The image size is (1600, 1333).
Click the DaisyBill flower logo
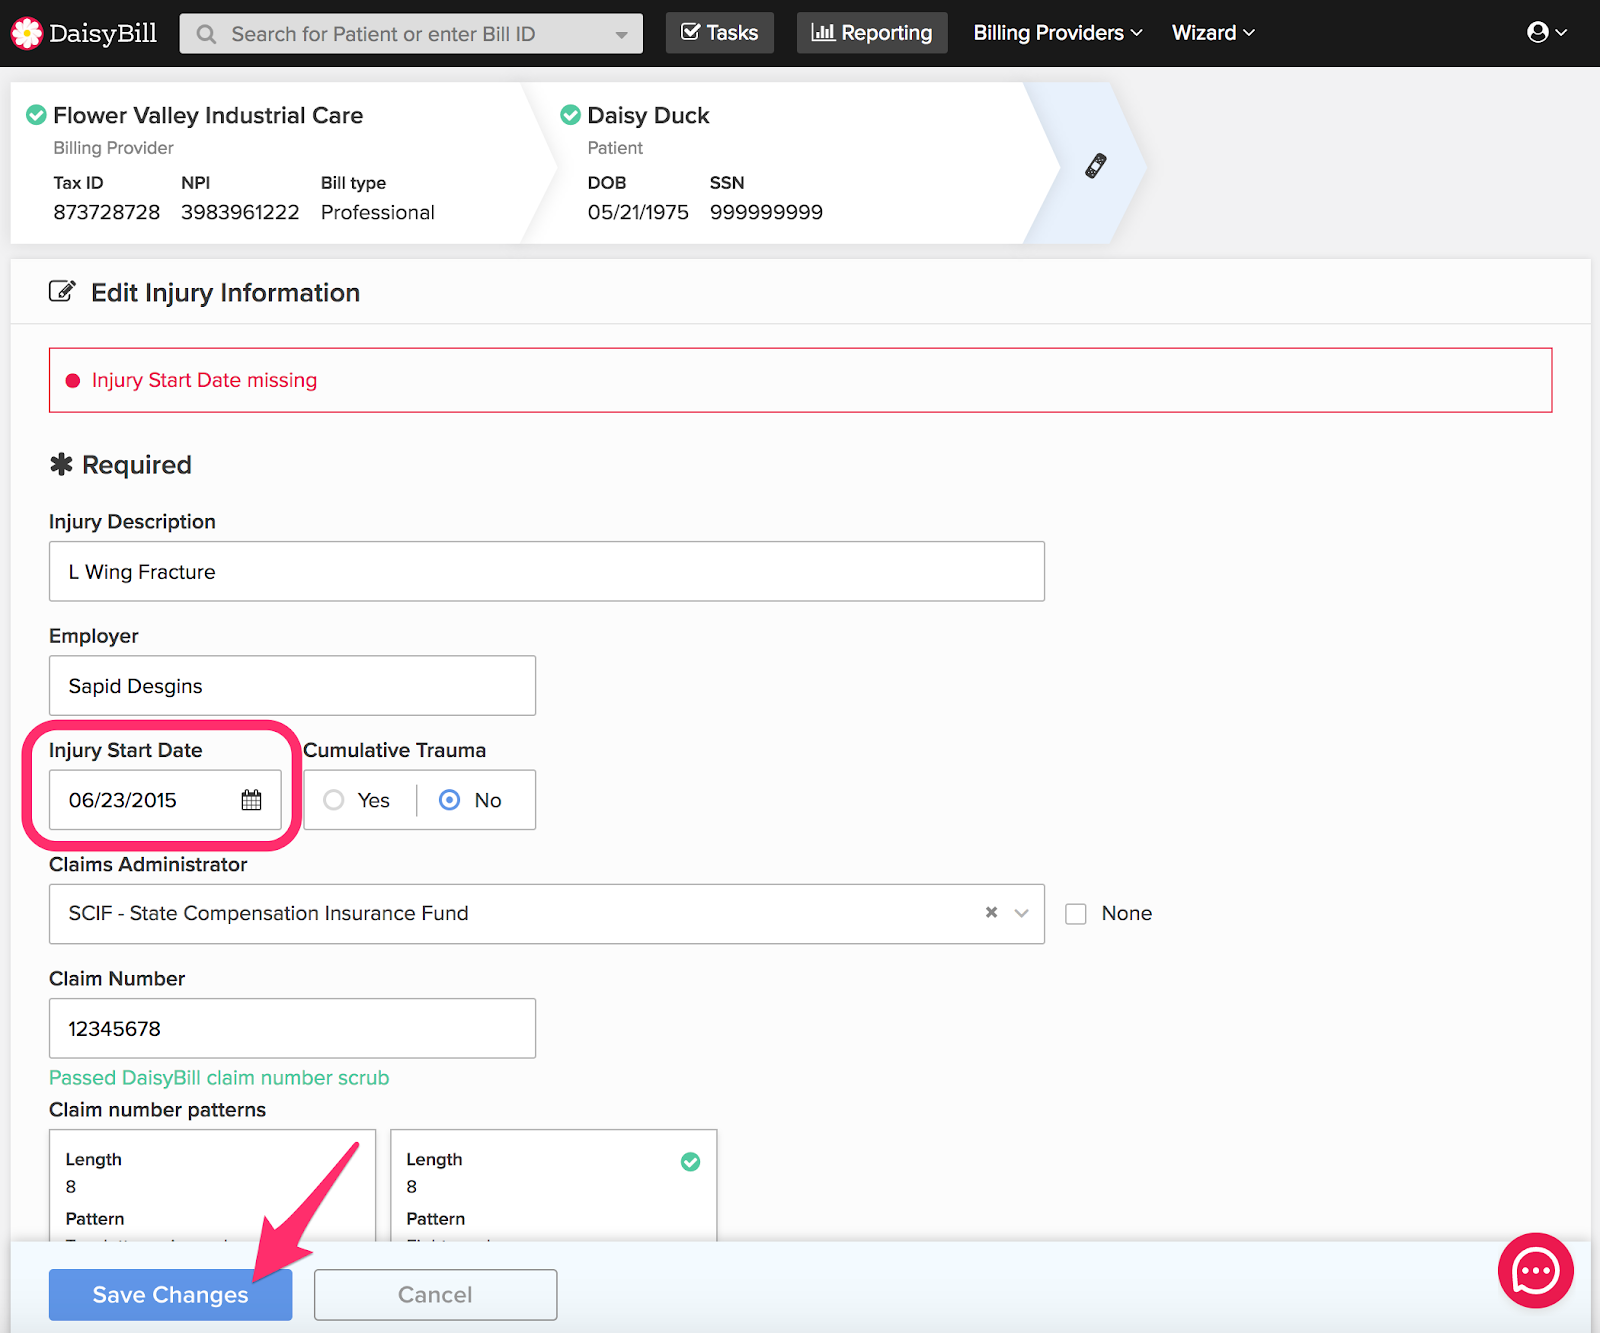coord(27,33)
